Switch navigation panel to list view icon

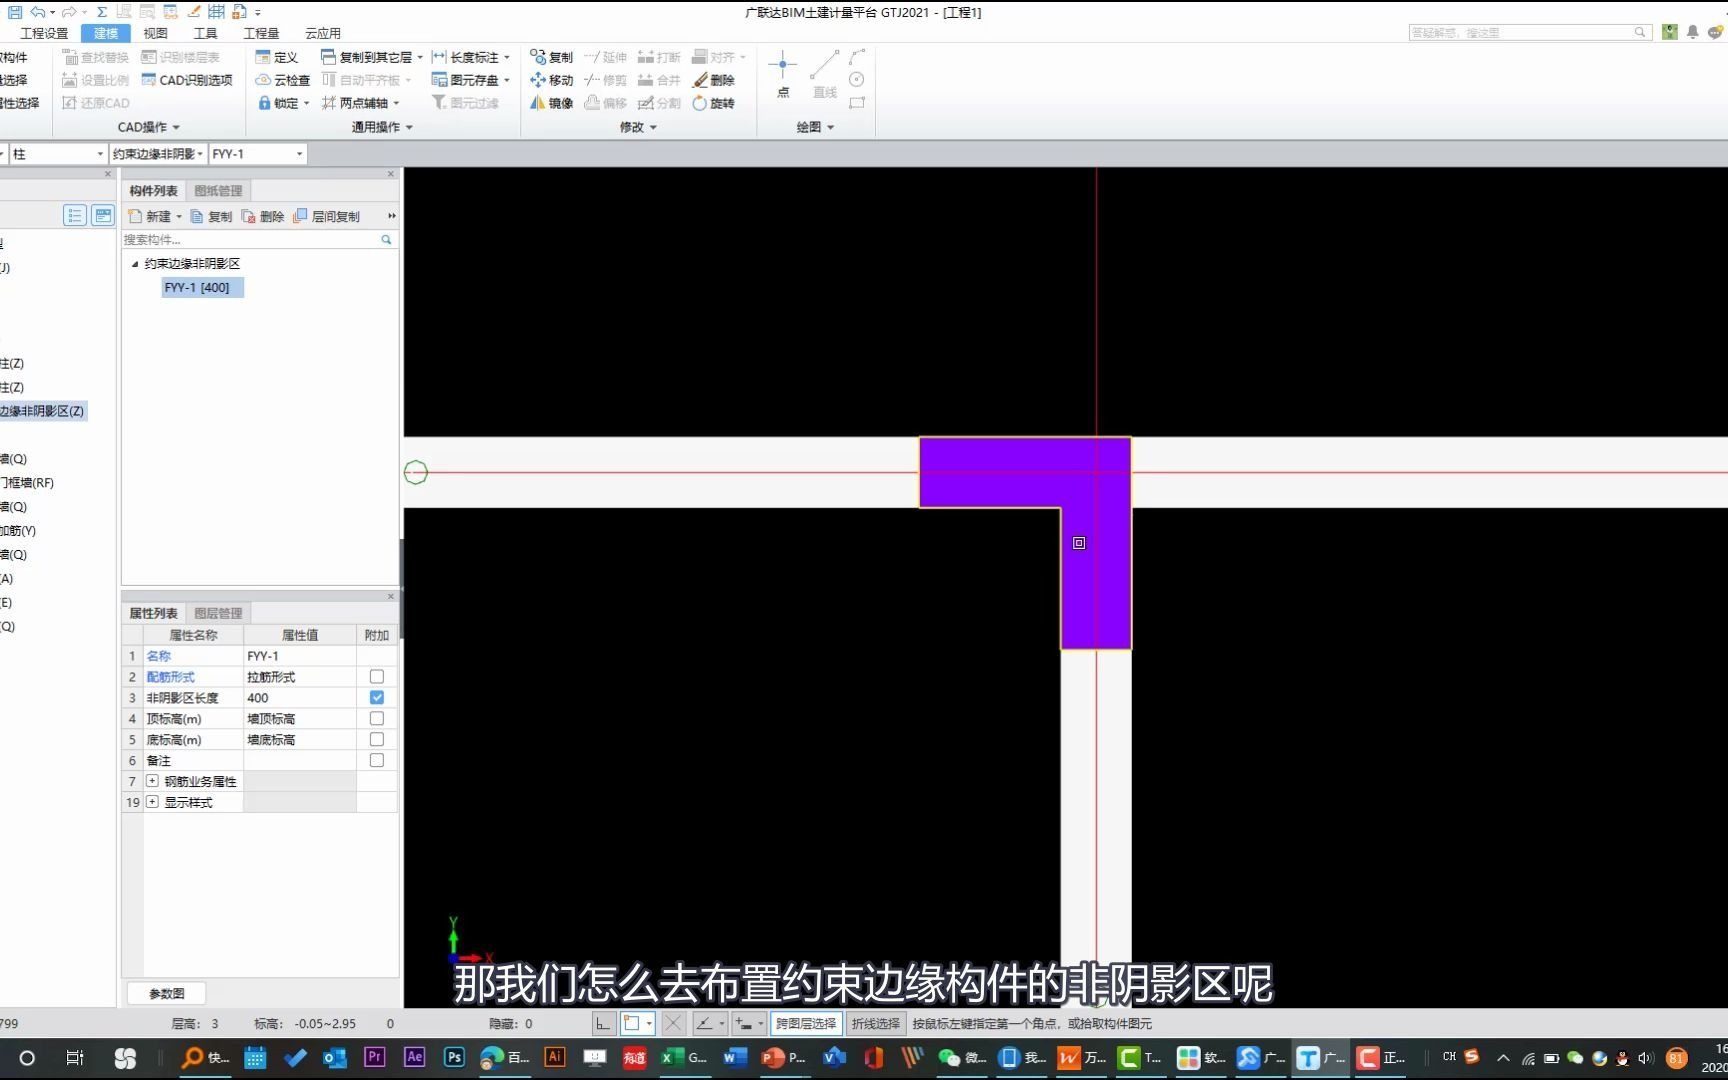tap(75, 215)
